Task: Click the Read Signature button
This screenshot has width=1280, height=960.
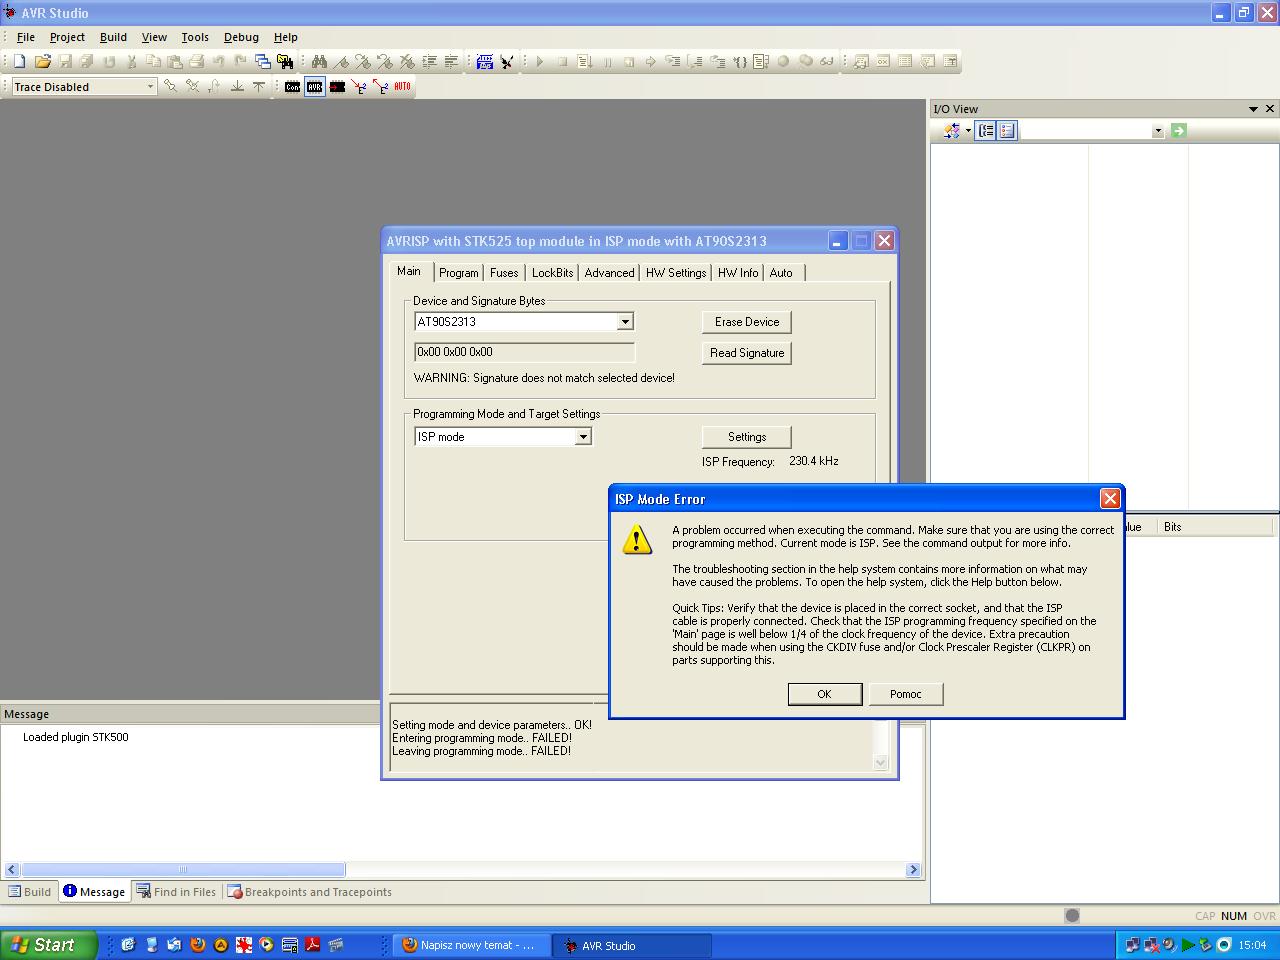Action: coord(747,353)
